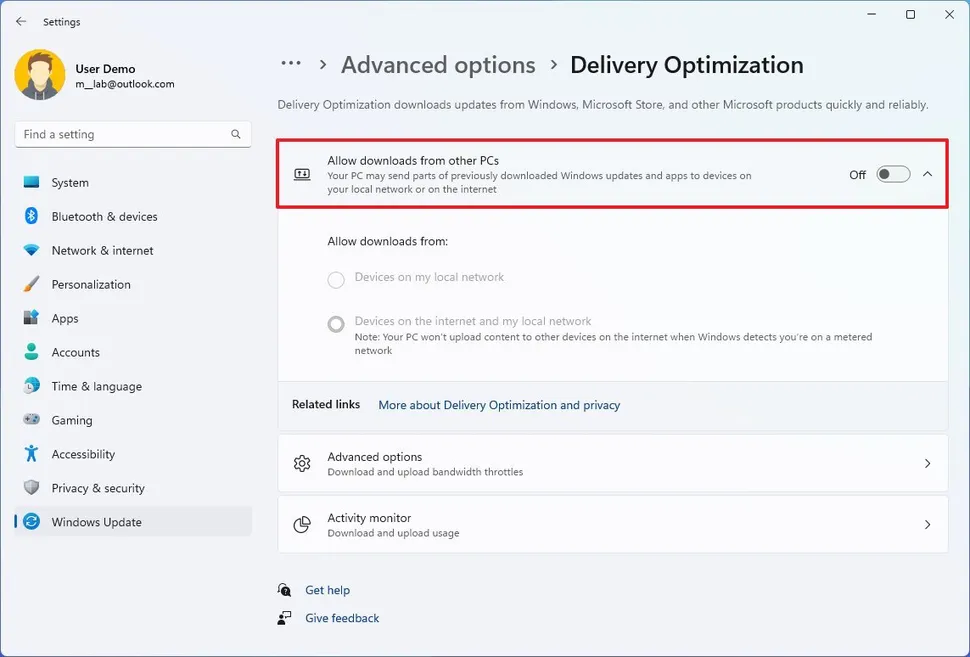970x657 pixels.
Task: Click the Privacy & security shield icon
Action: pos(31,488)
